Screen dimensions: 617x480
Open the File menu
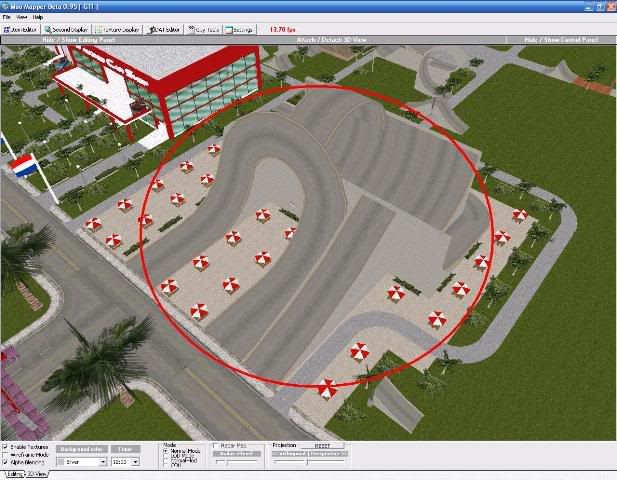point(6,17)
